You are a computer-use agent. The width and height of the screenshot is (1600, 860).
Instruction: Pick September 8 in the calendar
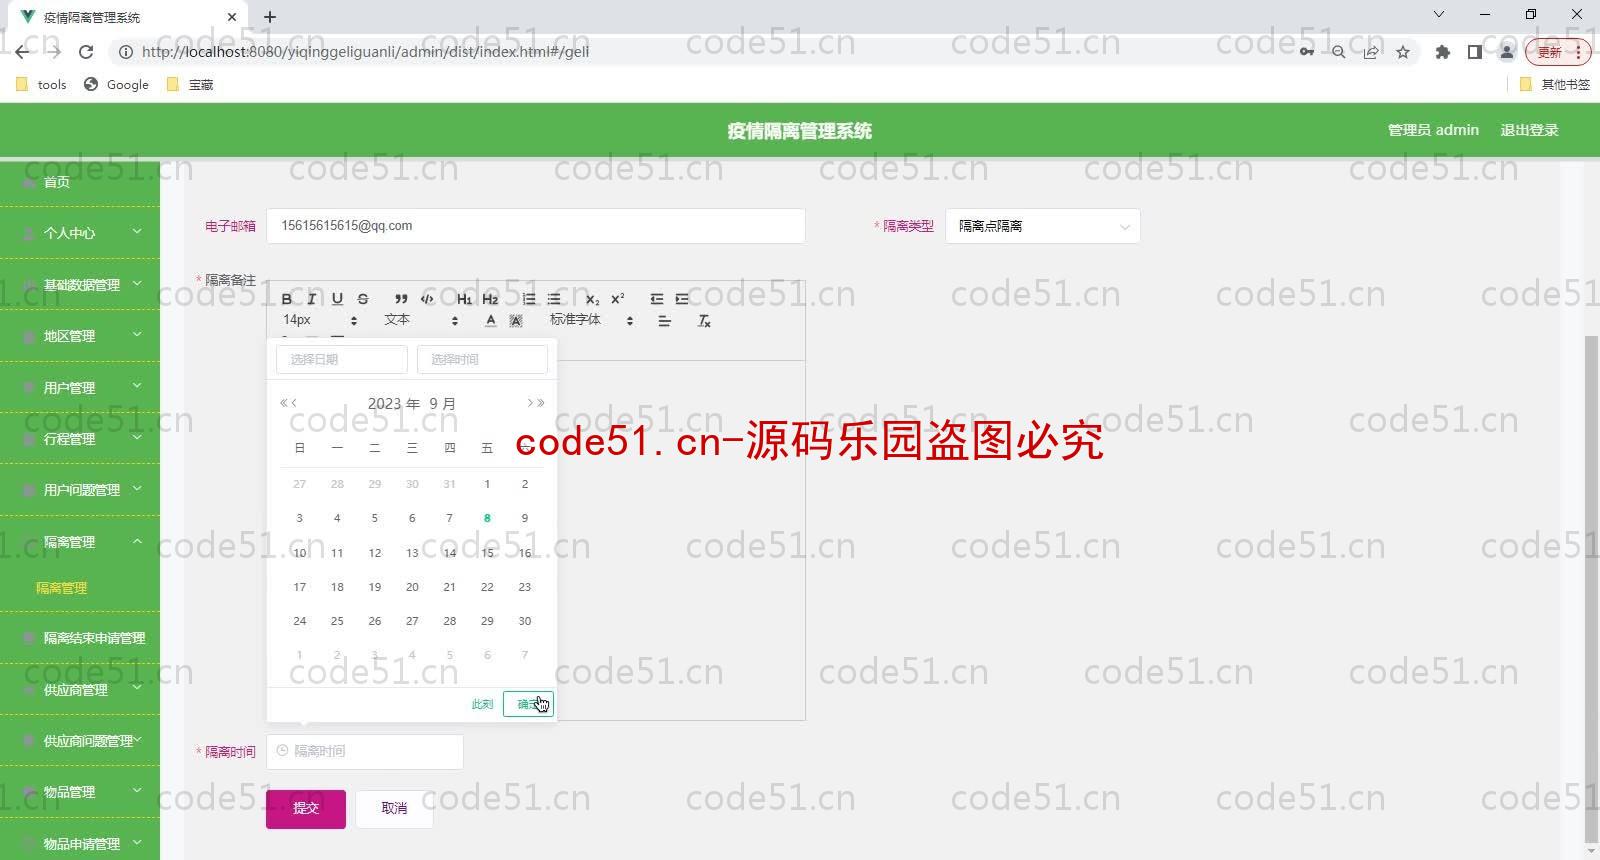[x=487, y=518]
